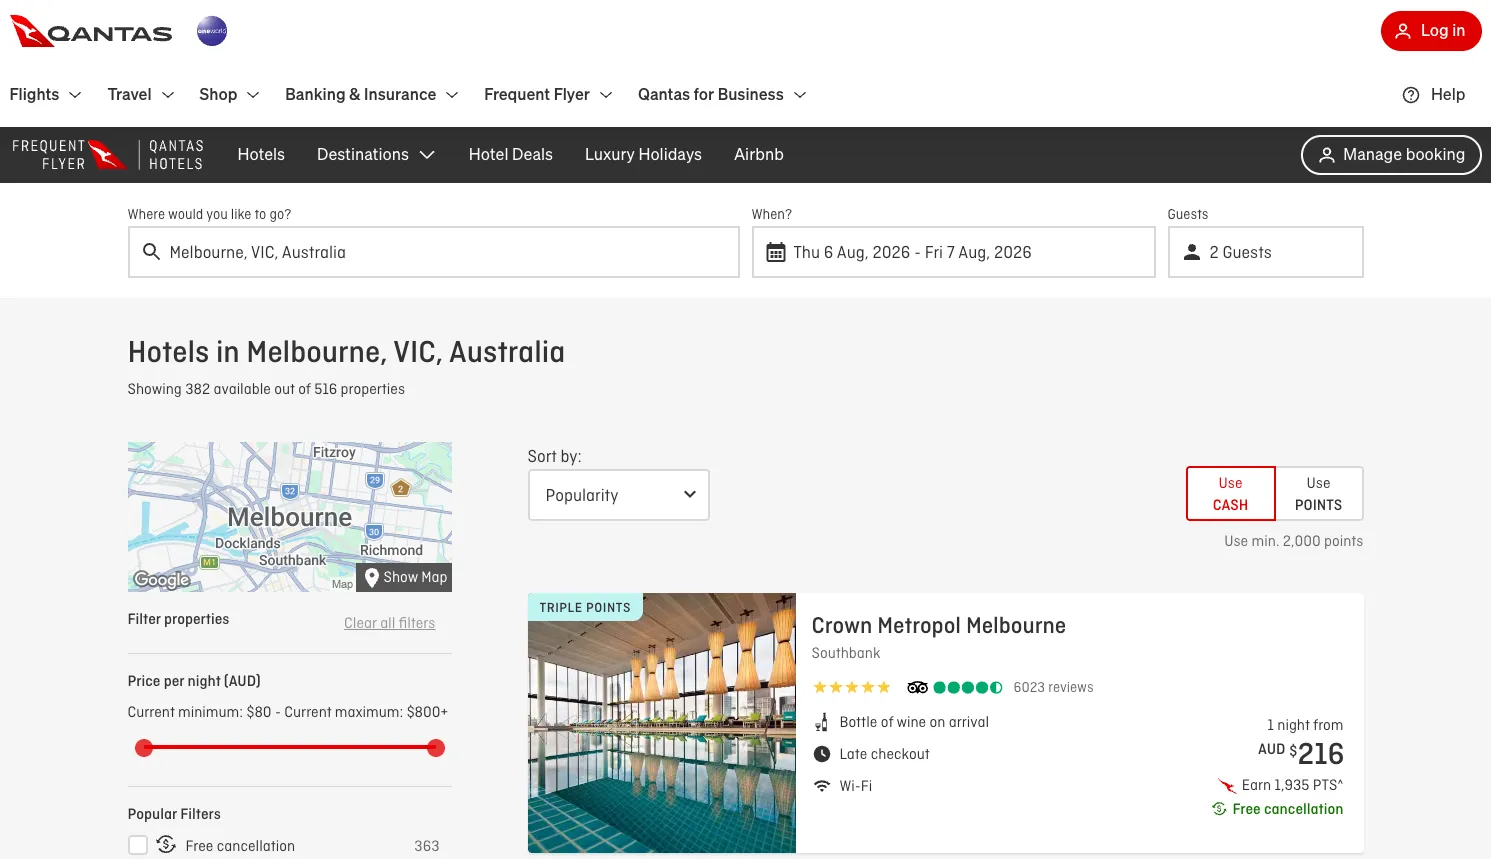The height and width of the screenshot is (859, 1491).
Task: Tick the Free cancellation filter checkbox
Action: (x=138, y=845)
